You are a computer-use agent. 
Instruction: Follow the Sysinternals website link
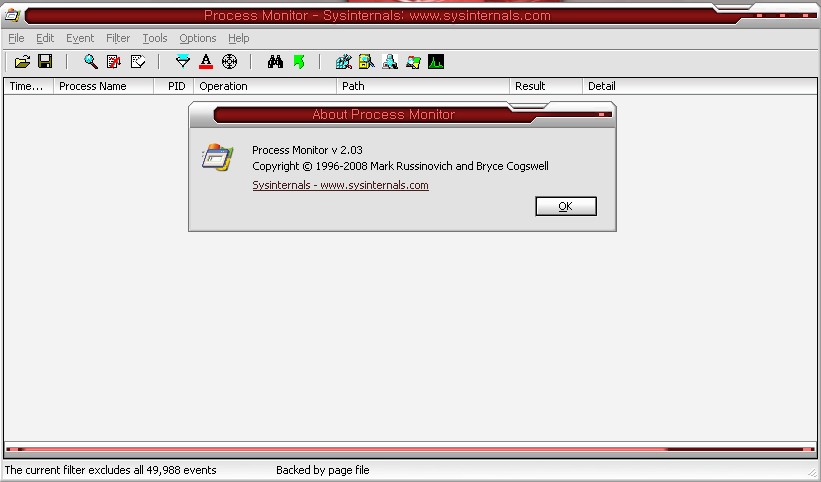tap(340, 185)
